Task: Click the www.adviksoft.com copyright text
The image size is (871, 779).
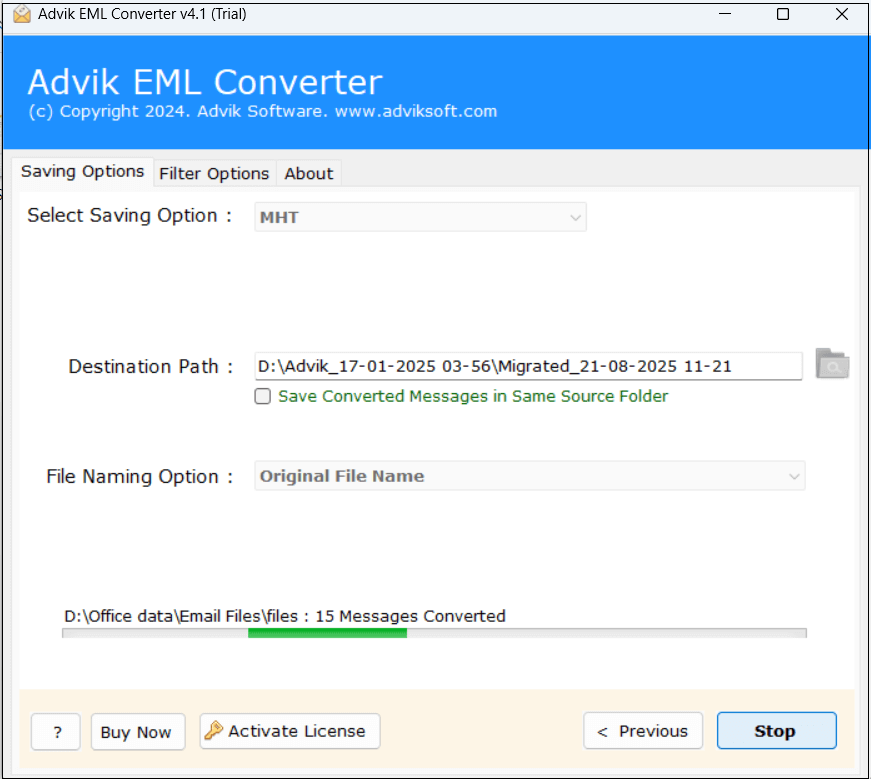Action: pos(416,111)
